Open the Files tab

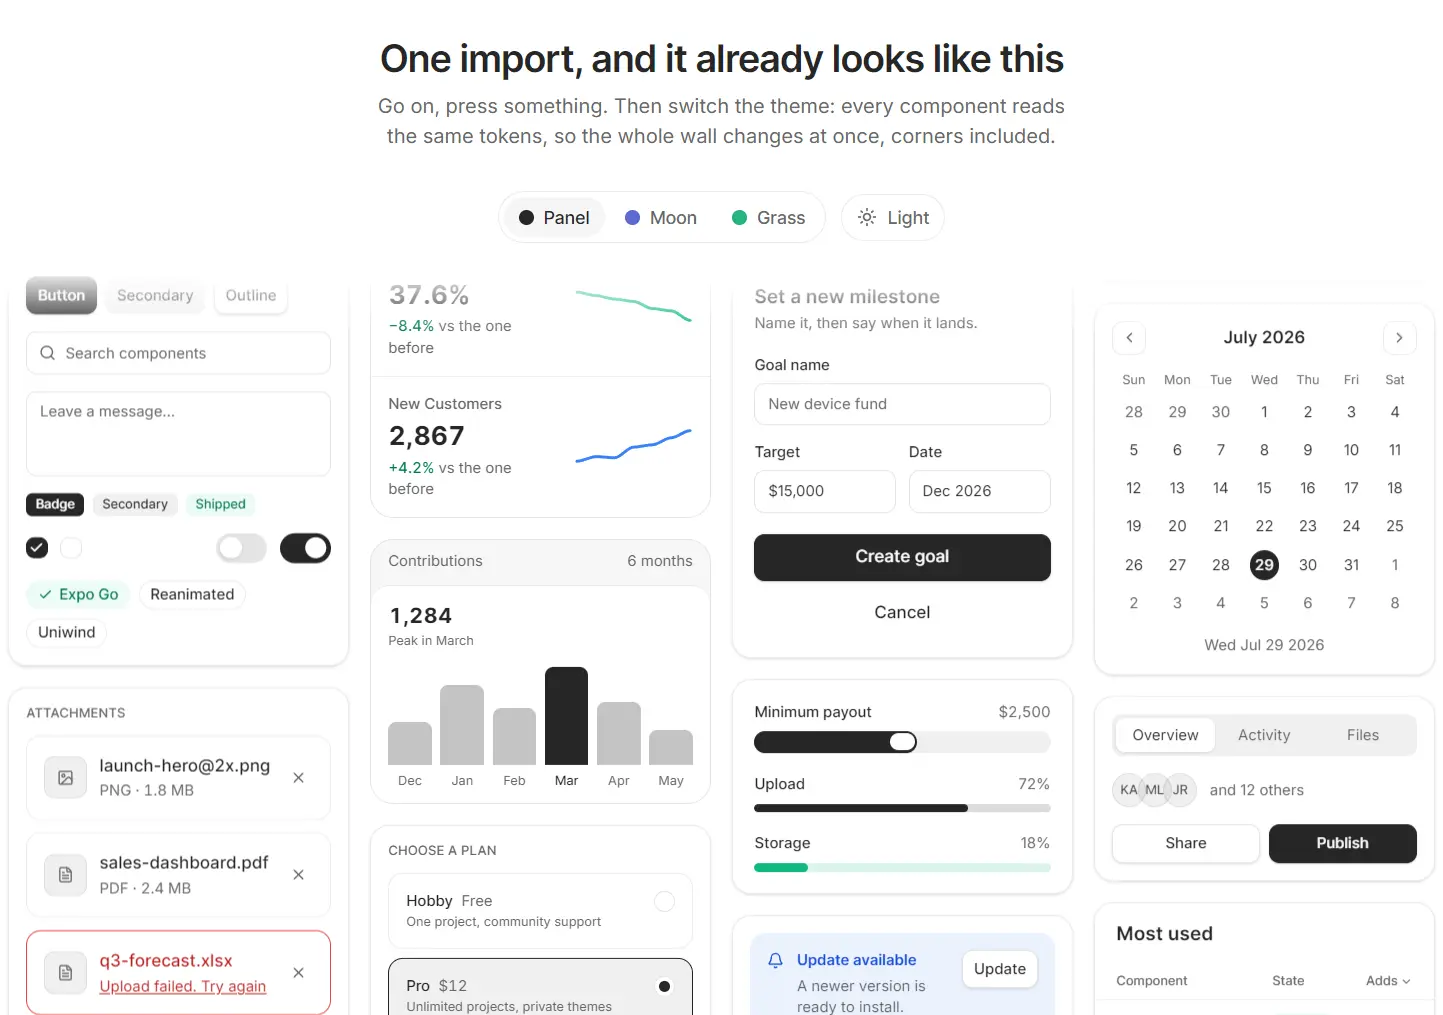[1362, 735]
